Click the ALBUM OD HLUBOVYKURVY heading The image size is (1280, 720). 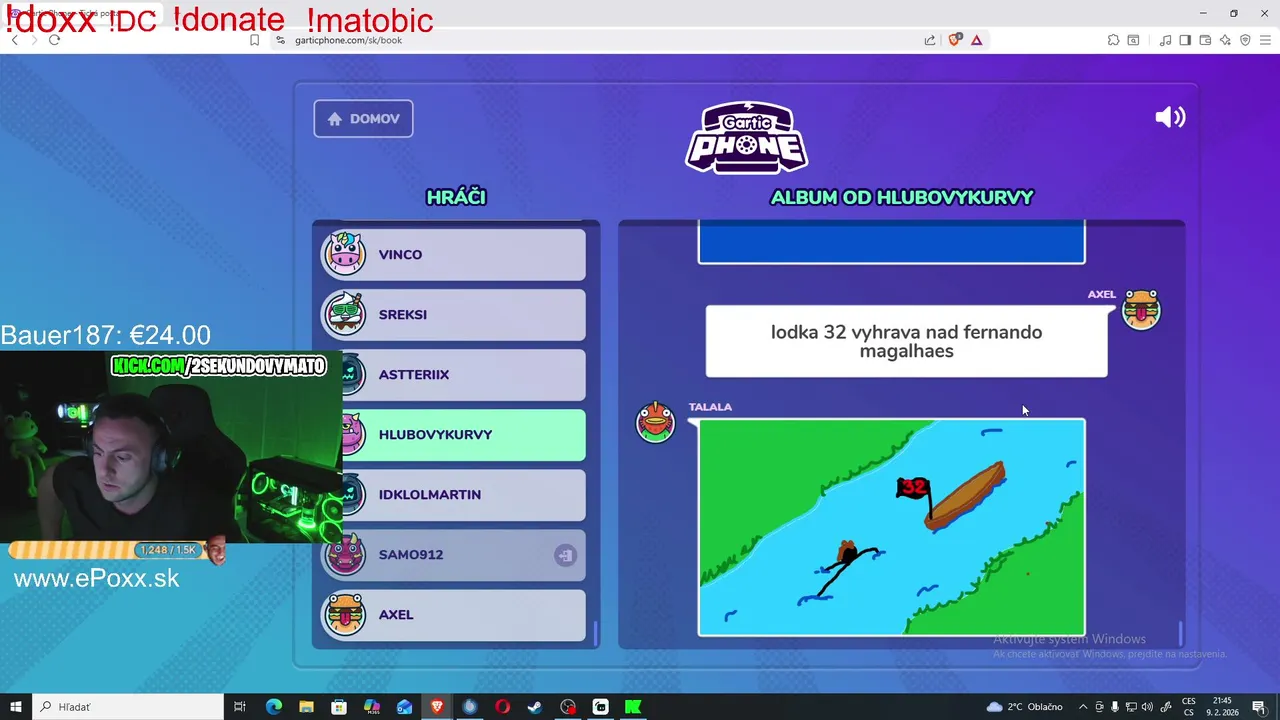[901, 197]
